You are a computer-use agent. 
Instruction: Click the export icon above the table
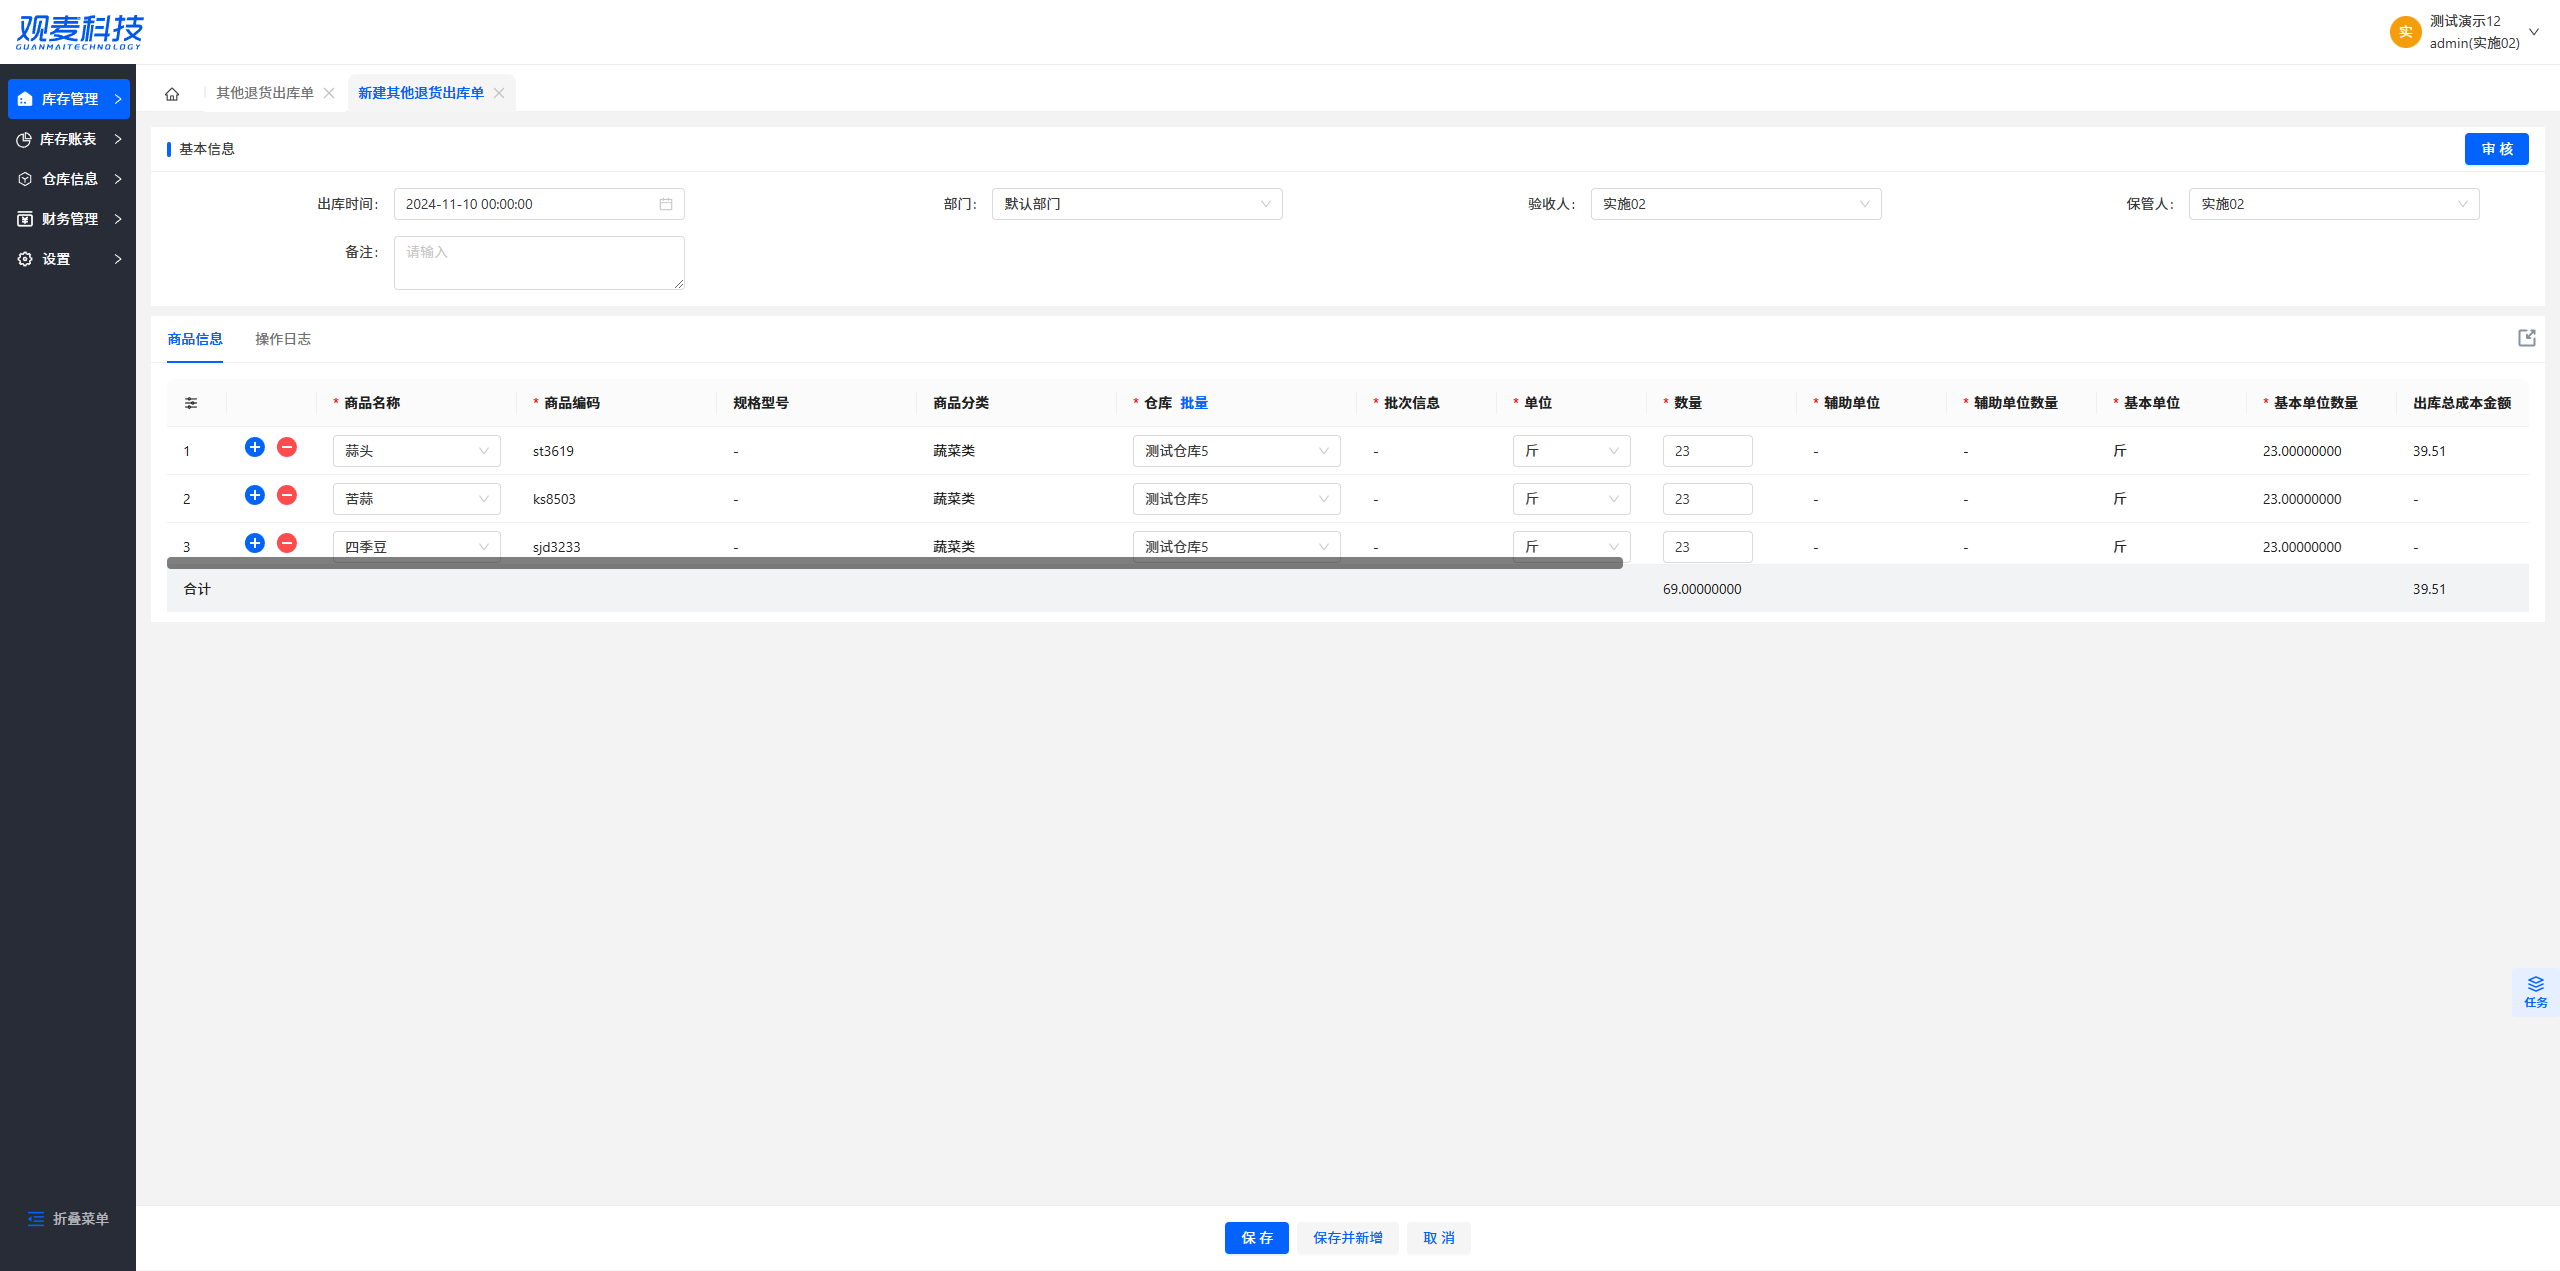[2526, 338]
